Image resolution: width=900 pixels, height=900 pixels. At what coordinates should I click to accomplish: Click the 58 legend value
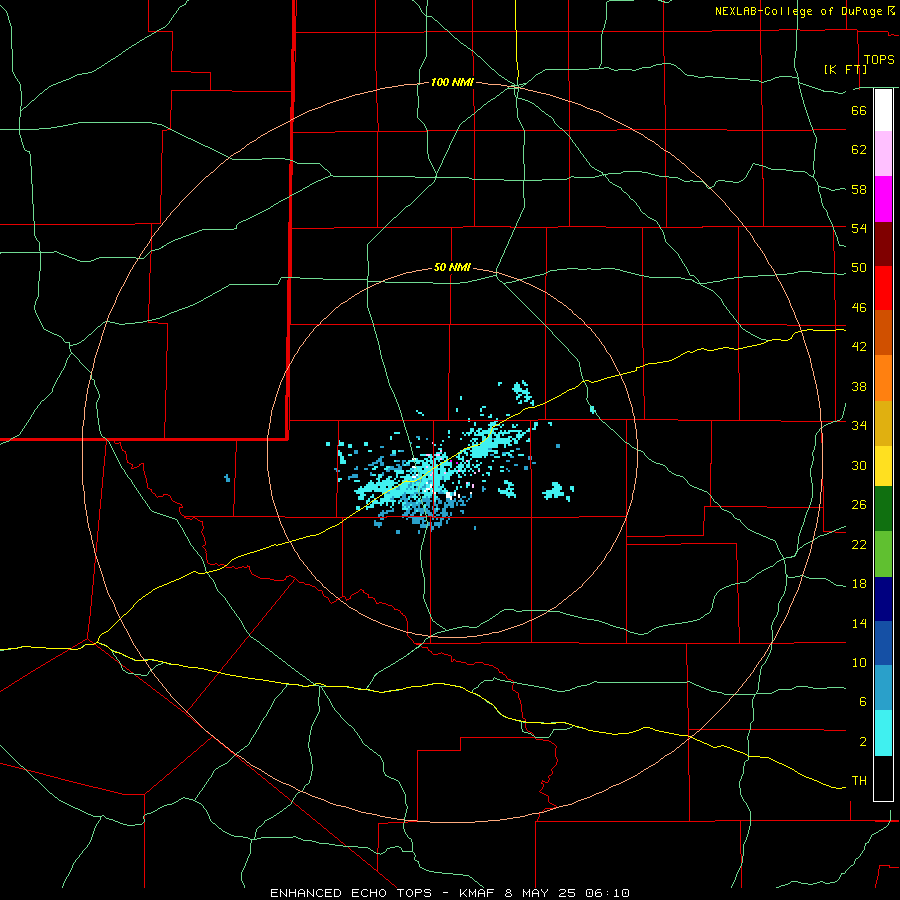[859, 189]
